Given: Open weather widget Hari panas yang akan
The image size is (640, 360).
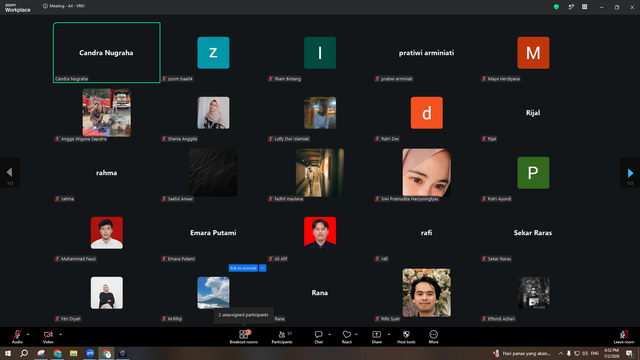Looking at the screenshot, I should click(x=523, y=353).
